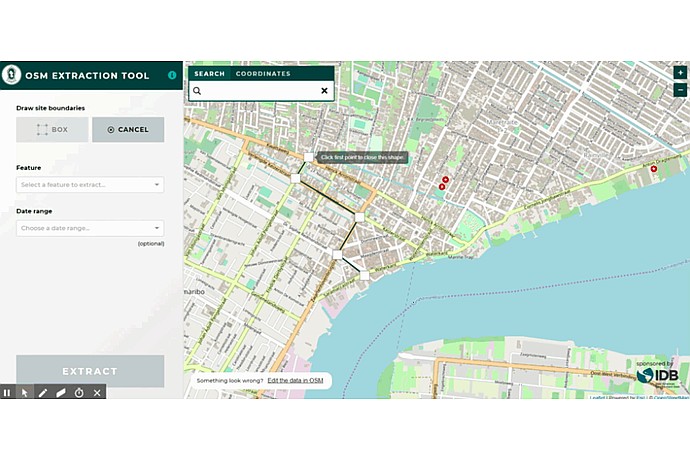Open Edit the data in OSM link
690x460 pixels.
pyautogui.click(x=295, y=380)
